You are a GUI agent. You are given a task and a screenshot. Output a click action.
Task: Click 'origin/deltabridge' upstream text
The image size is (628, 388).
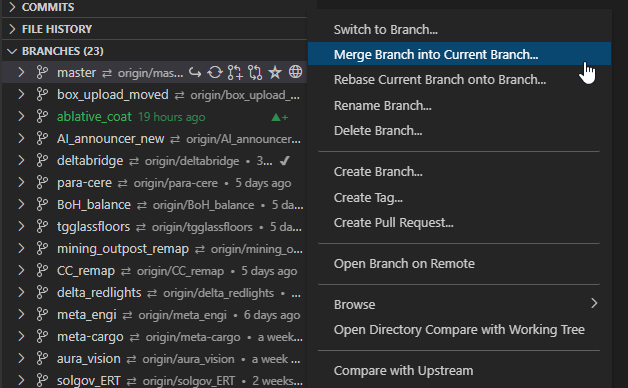pos(192,161)
